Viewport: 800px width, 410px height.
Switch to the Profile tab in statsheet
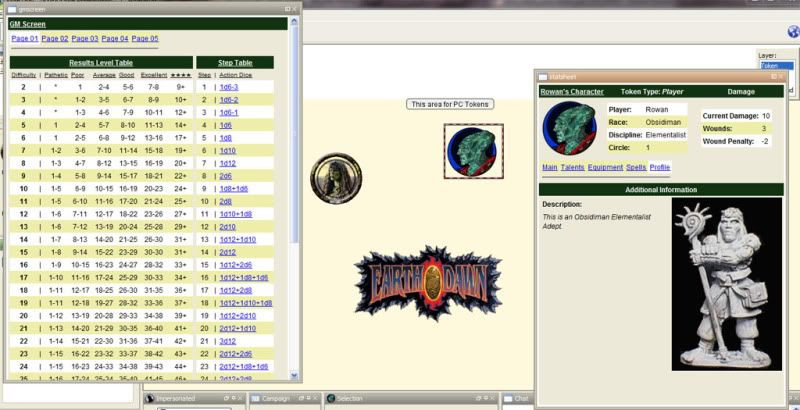[x=660, y=167]
